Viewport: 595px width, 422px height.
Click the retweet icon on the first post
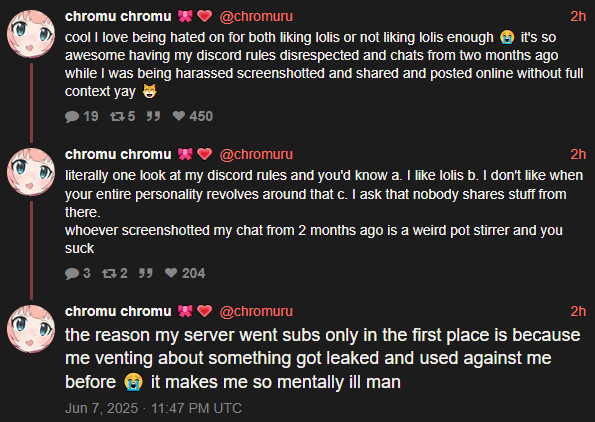coord(117,116)
